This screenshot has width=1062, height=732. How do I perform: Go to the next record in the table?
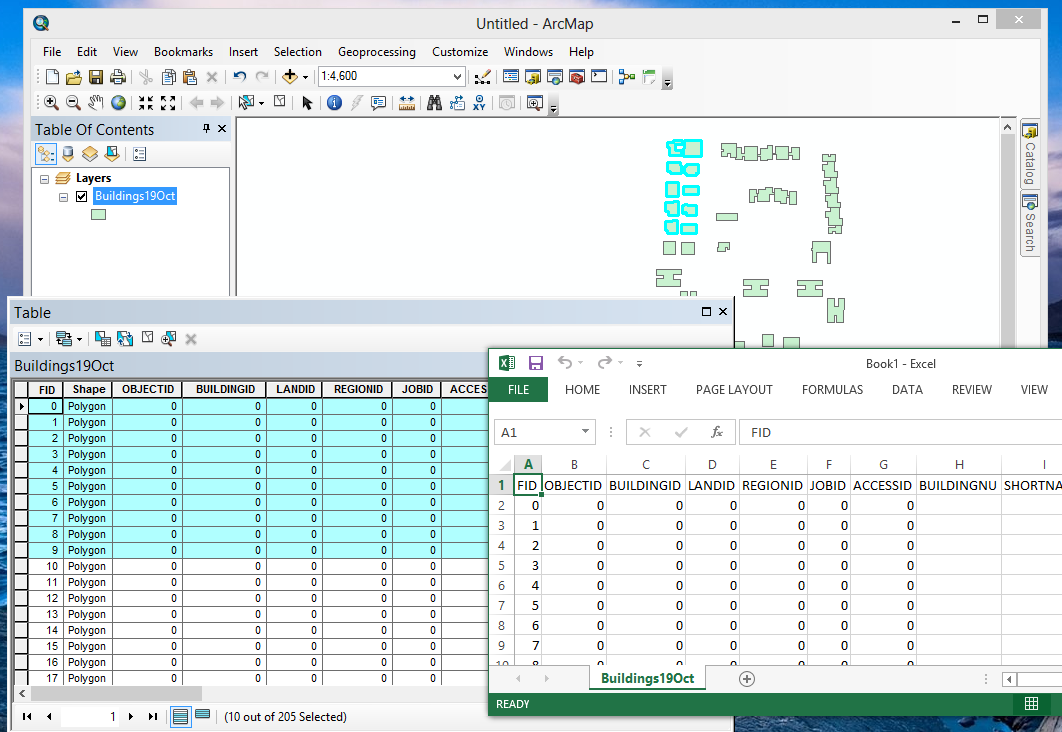[131, 716]
